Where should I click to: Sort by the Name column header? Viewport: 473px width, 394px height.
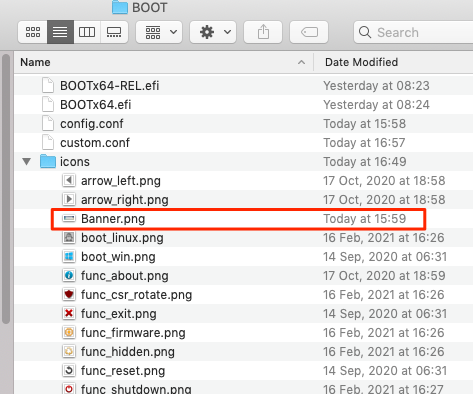163,62
